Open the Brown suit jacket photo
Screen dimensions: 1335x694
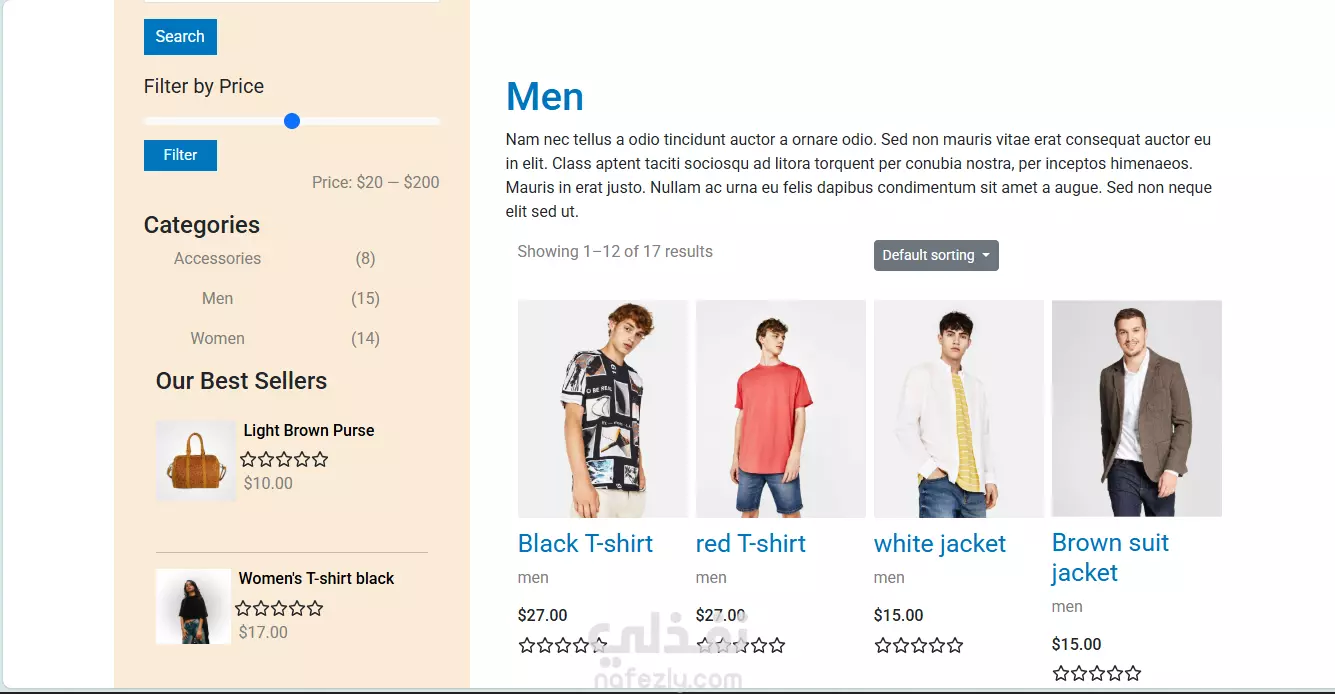1137,408
